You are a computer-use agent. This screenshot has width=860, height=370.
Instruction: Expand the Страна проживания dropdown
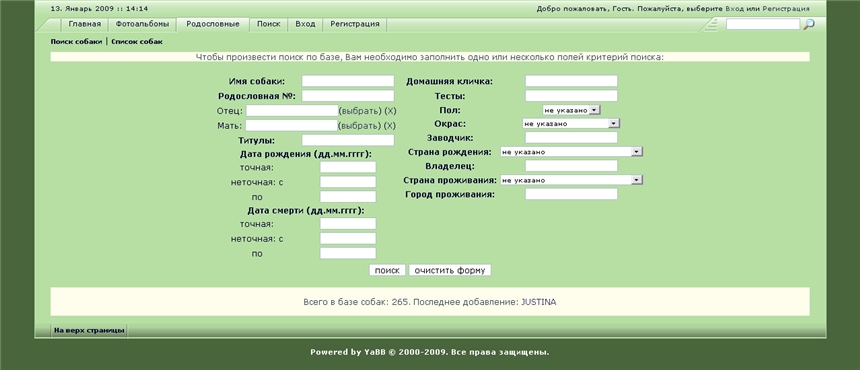pyautogui.click(x=571, y=180)
